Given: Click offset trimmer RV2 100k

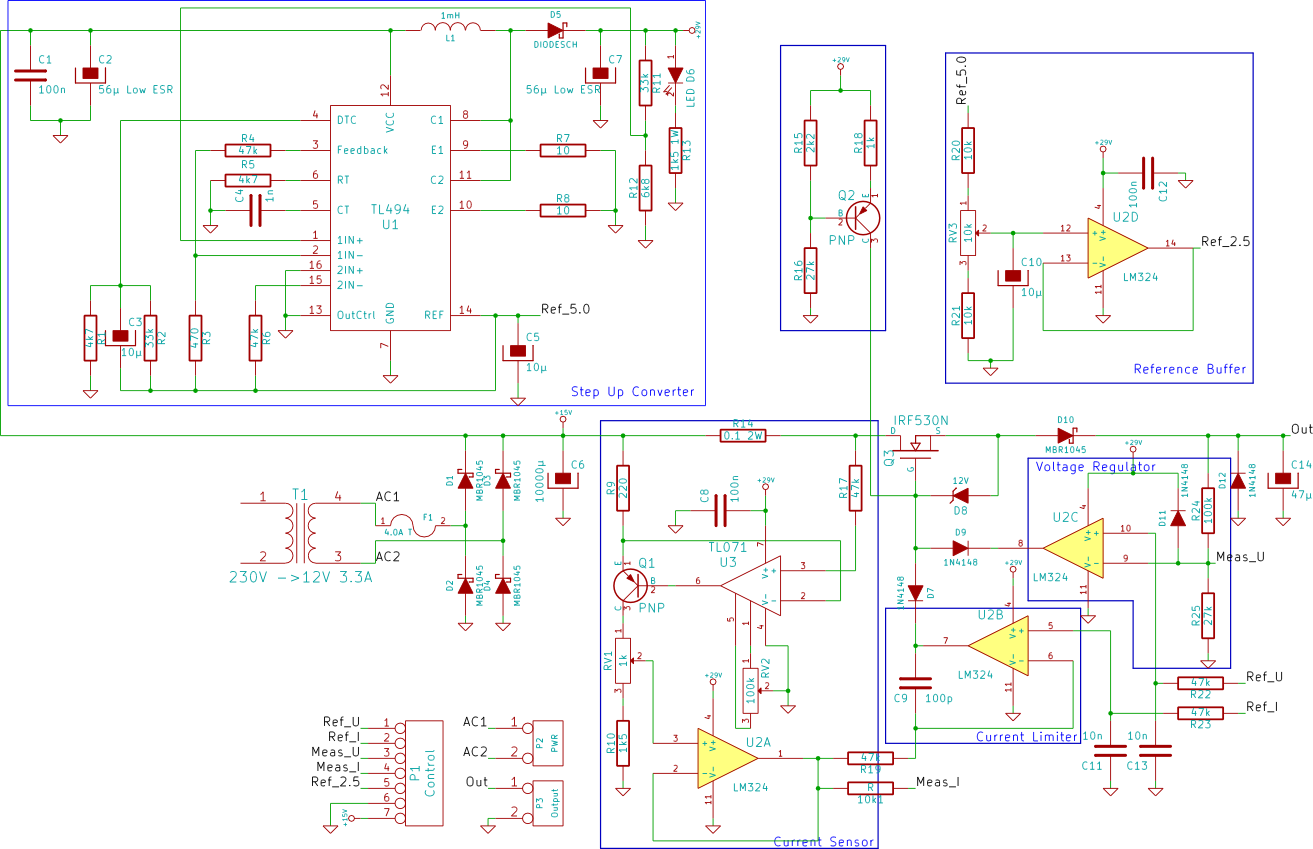Looking at the screenshot, I should pyautogui.click(x=749, y=691).
